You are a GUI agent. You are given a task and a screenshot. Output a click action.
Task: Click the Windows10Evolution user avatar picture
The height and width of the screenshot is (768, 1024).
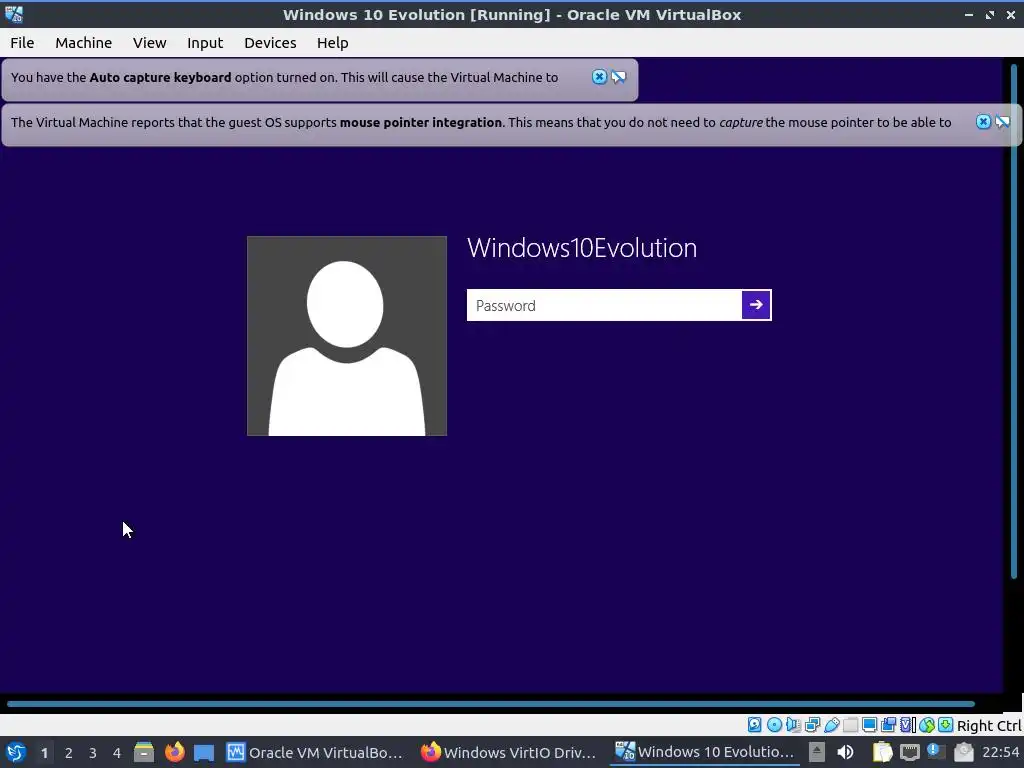pyautogui.click(x=347, y=336)
